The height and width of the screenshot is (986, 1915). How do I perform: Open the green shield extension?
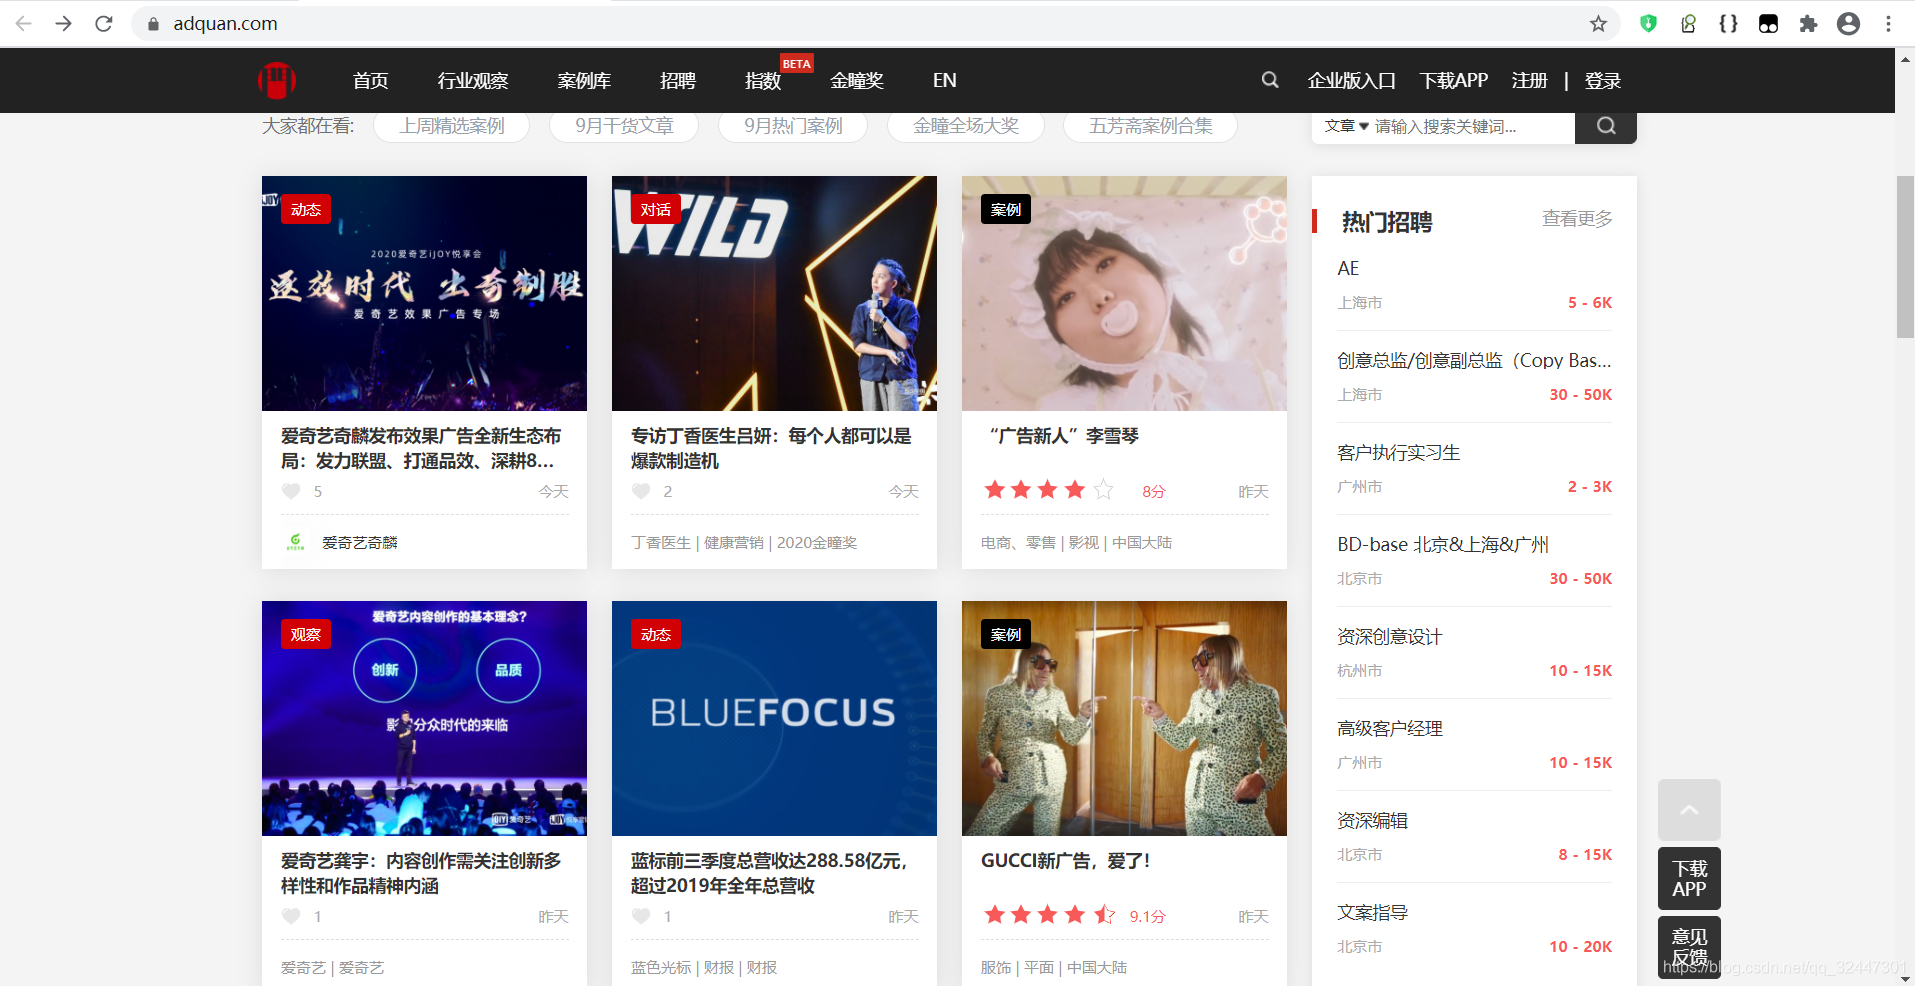point(1648,23)
